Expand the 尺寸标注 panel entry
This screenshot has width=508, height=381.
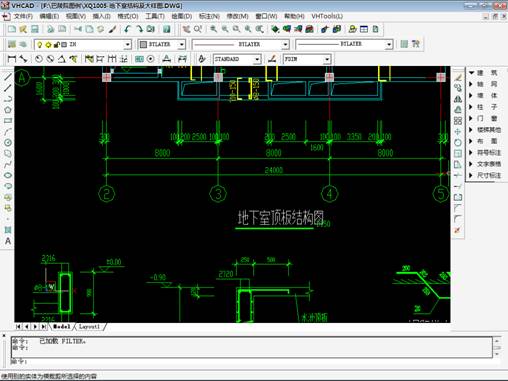(x=486, y=175)
